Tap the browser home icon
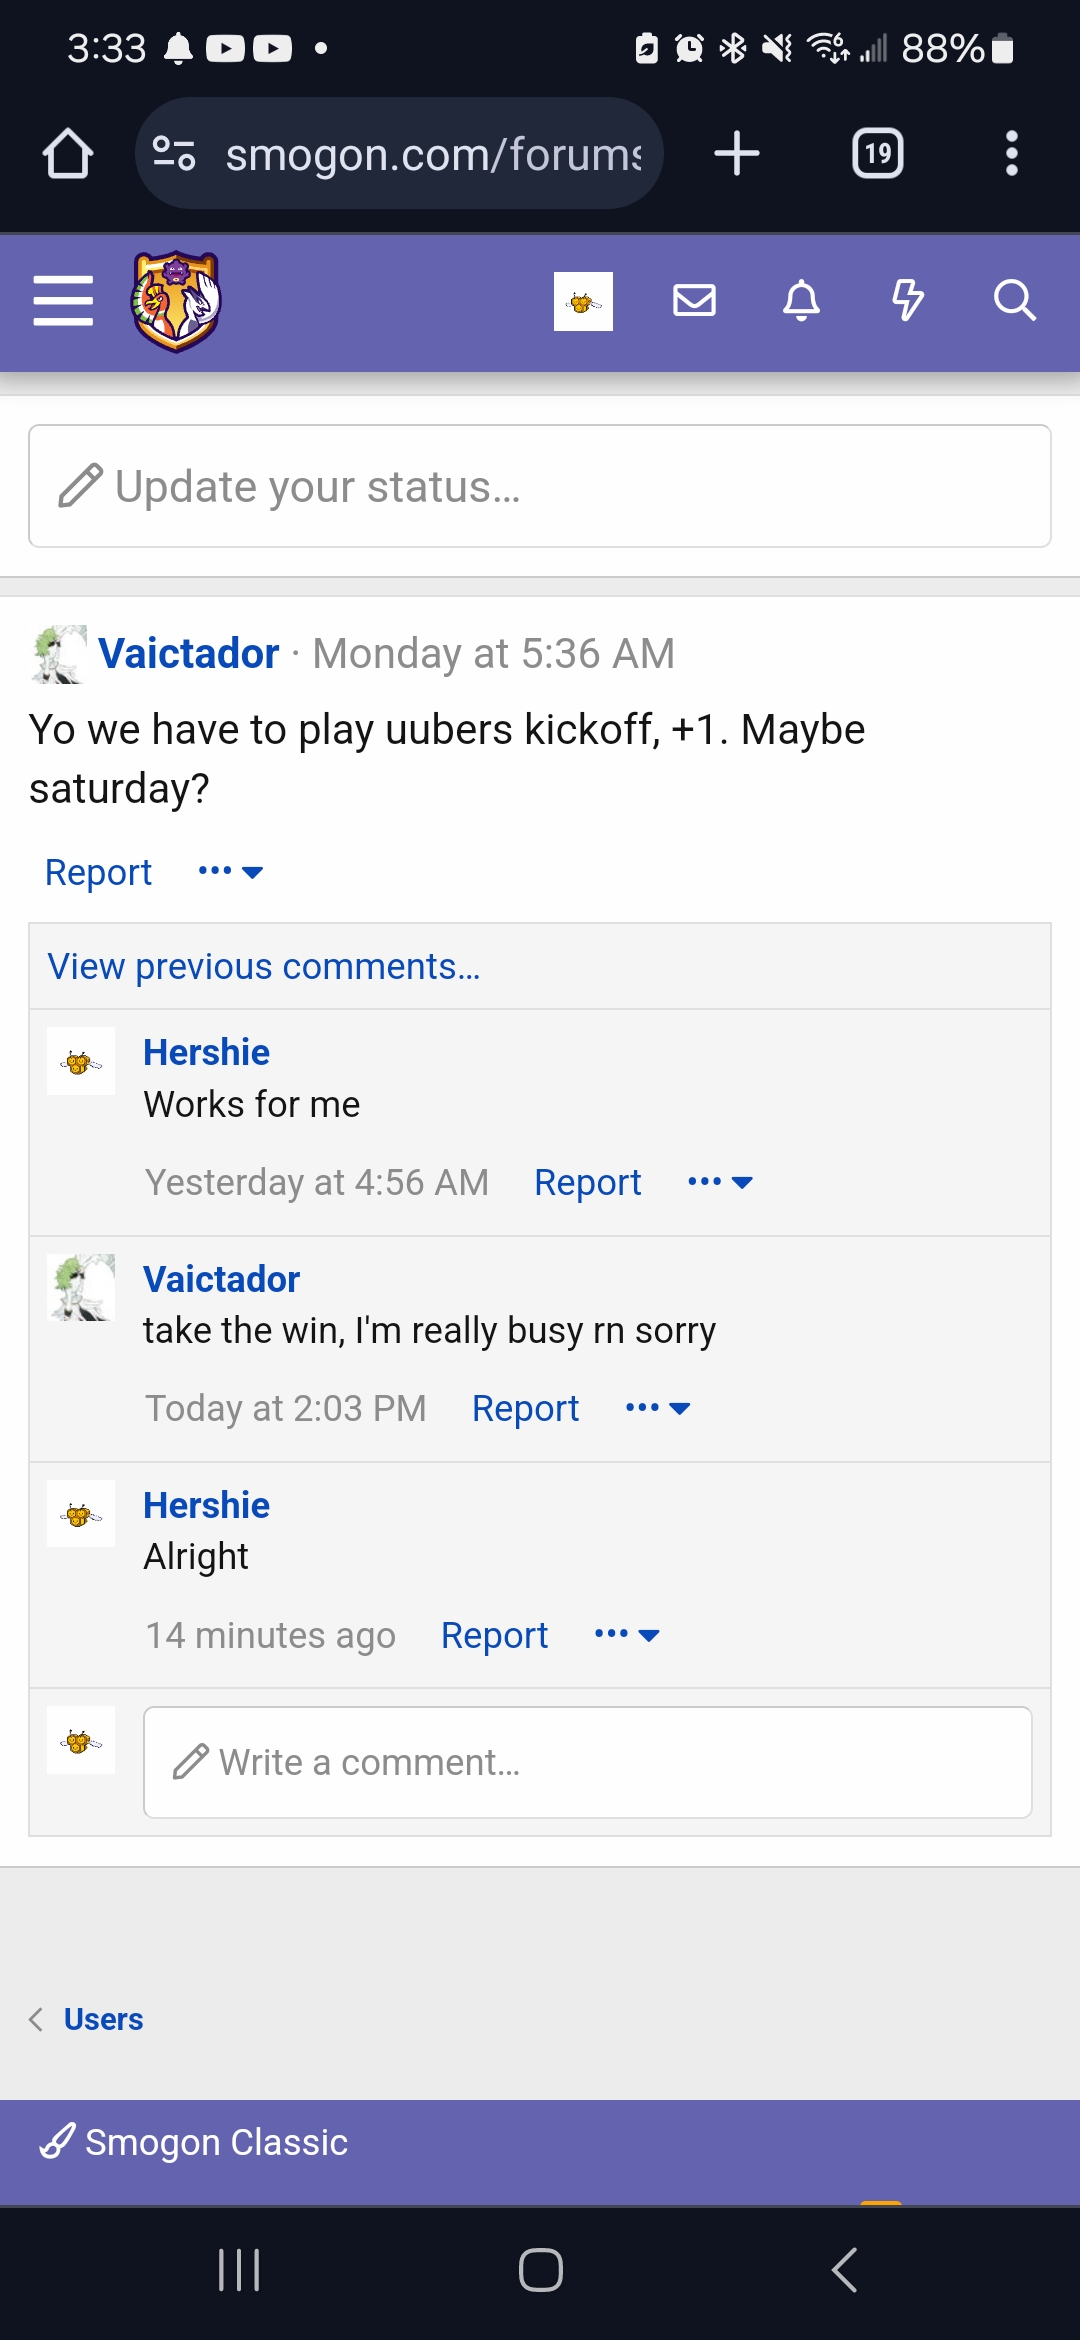 coord(68,154)
